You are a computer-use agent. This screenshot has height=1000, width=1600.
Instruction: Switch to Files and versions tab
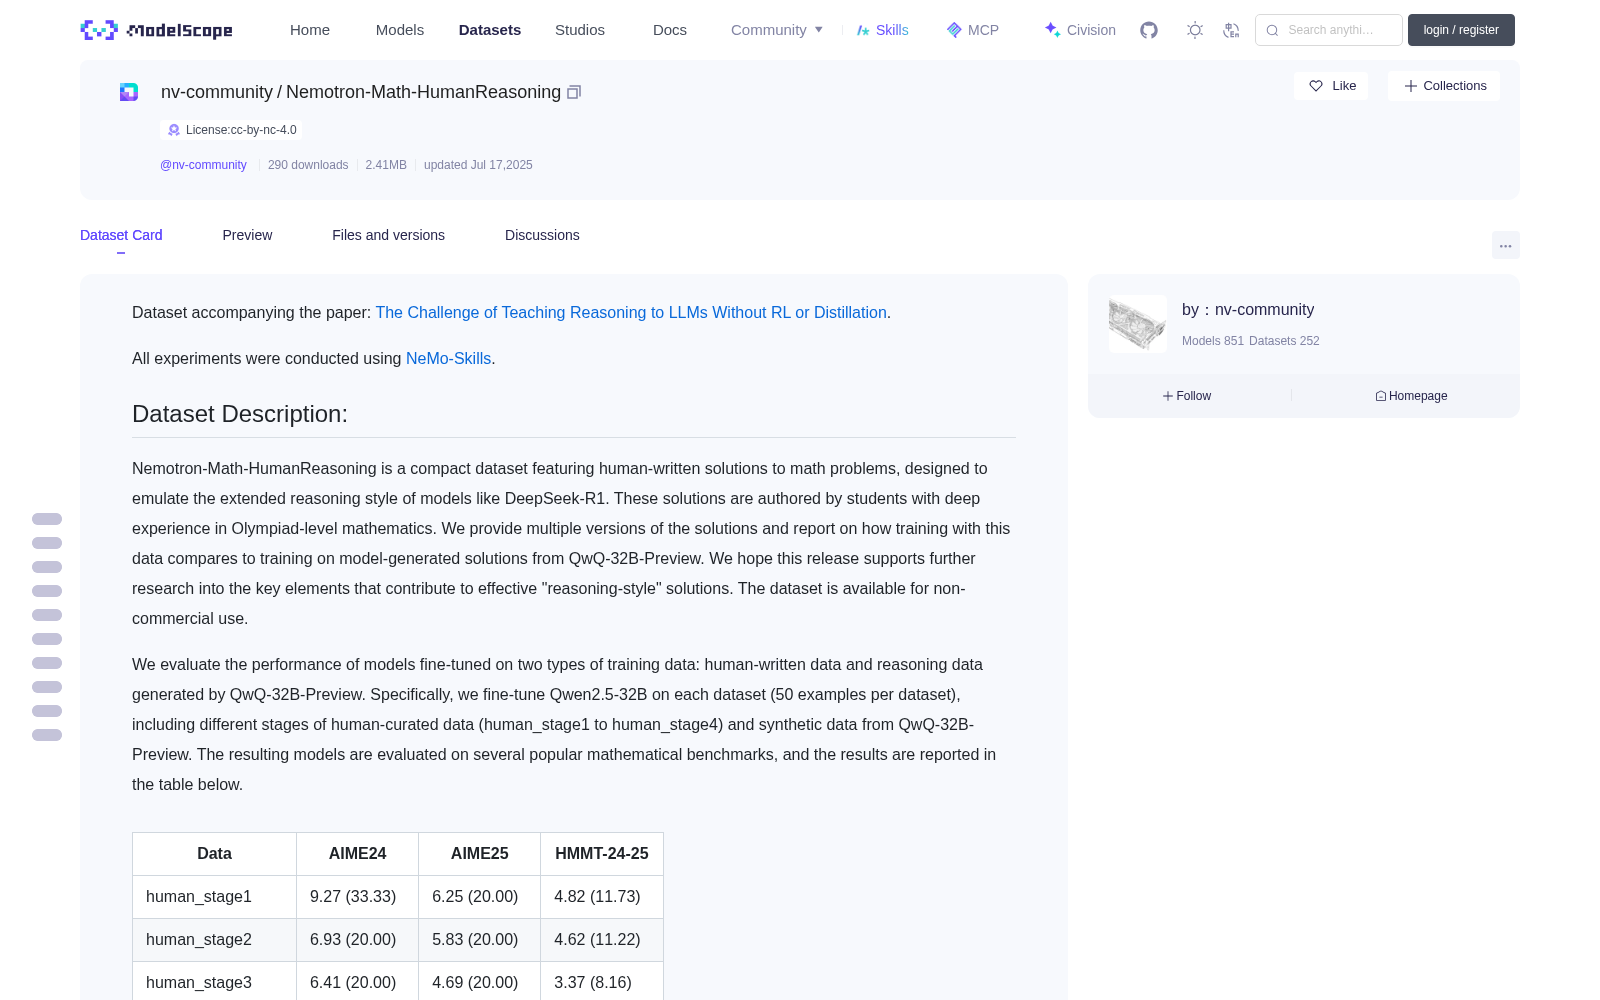[388, 235]
